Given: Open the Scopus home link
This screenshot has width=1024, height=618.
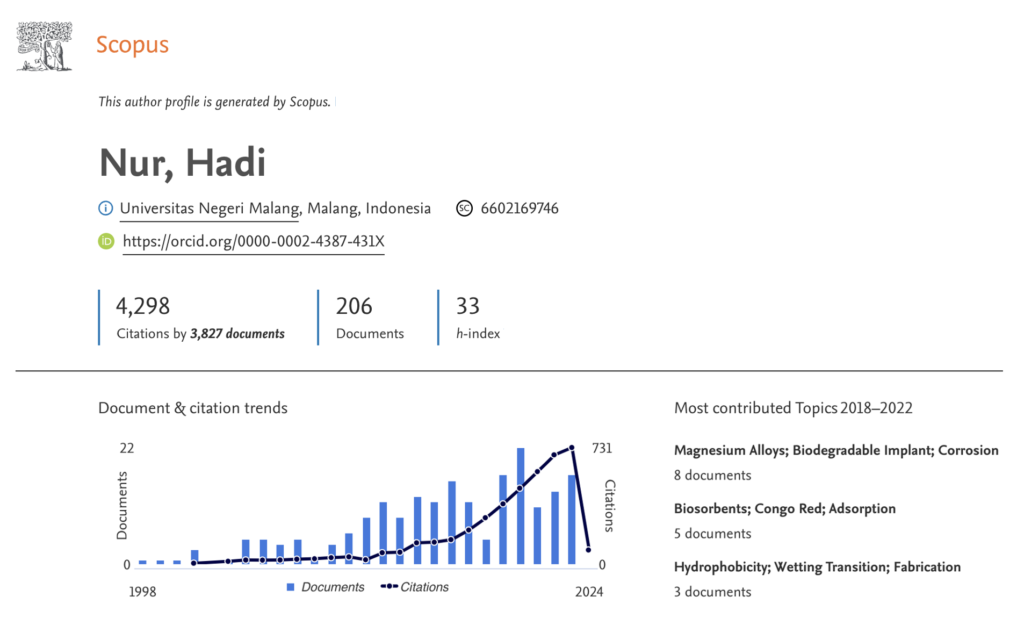Looking at the screenshot, I should pyautogui.click(x=132, y=45).
